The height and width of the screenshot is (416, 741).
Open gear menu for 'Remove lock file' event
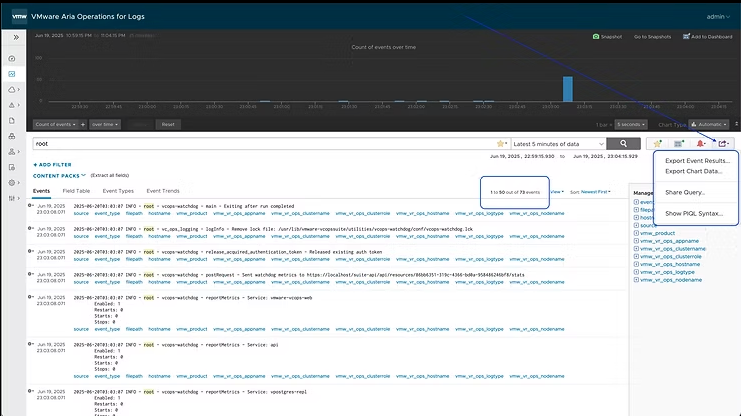click(x=31, y=228)
